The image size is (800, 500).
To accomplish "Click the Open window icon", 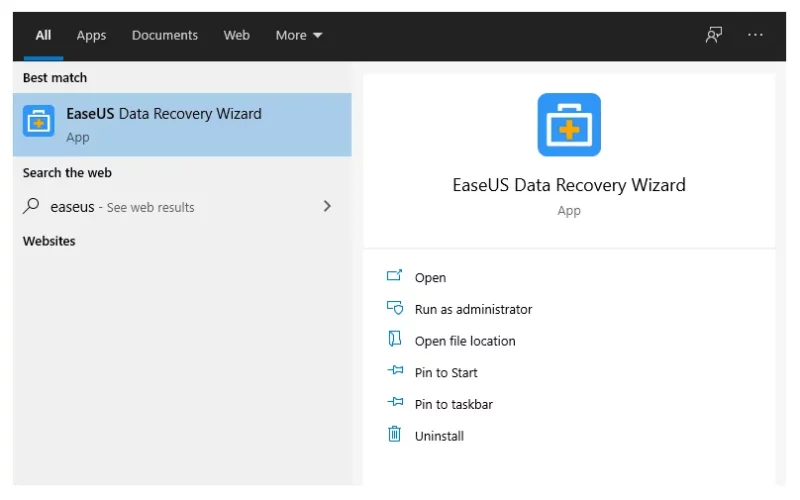I will click(x=394, y=276).
